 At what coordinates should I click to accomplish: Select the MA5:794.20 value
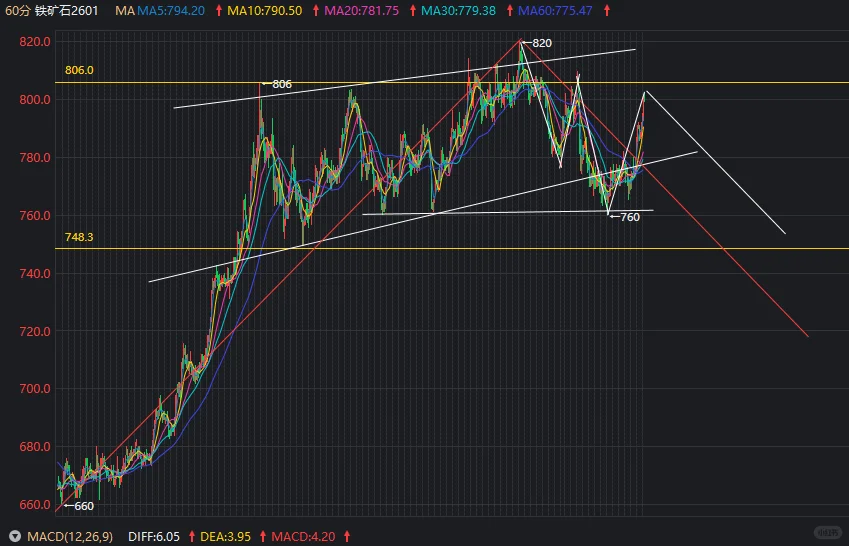point(171,10)
